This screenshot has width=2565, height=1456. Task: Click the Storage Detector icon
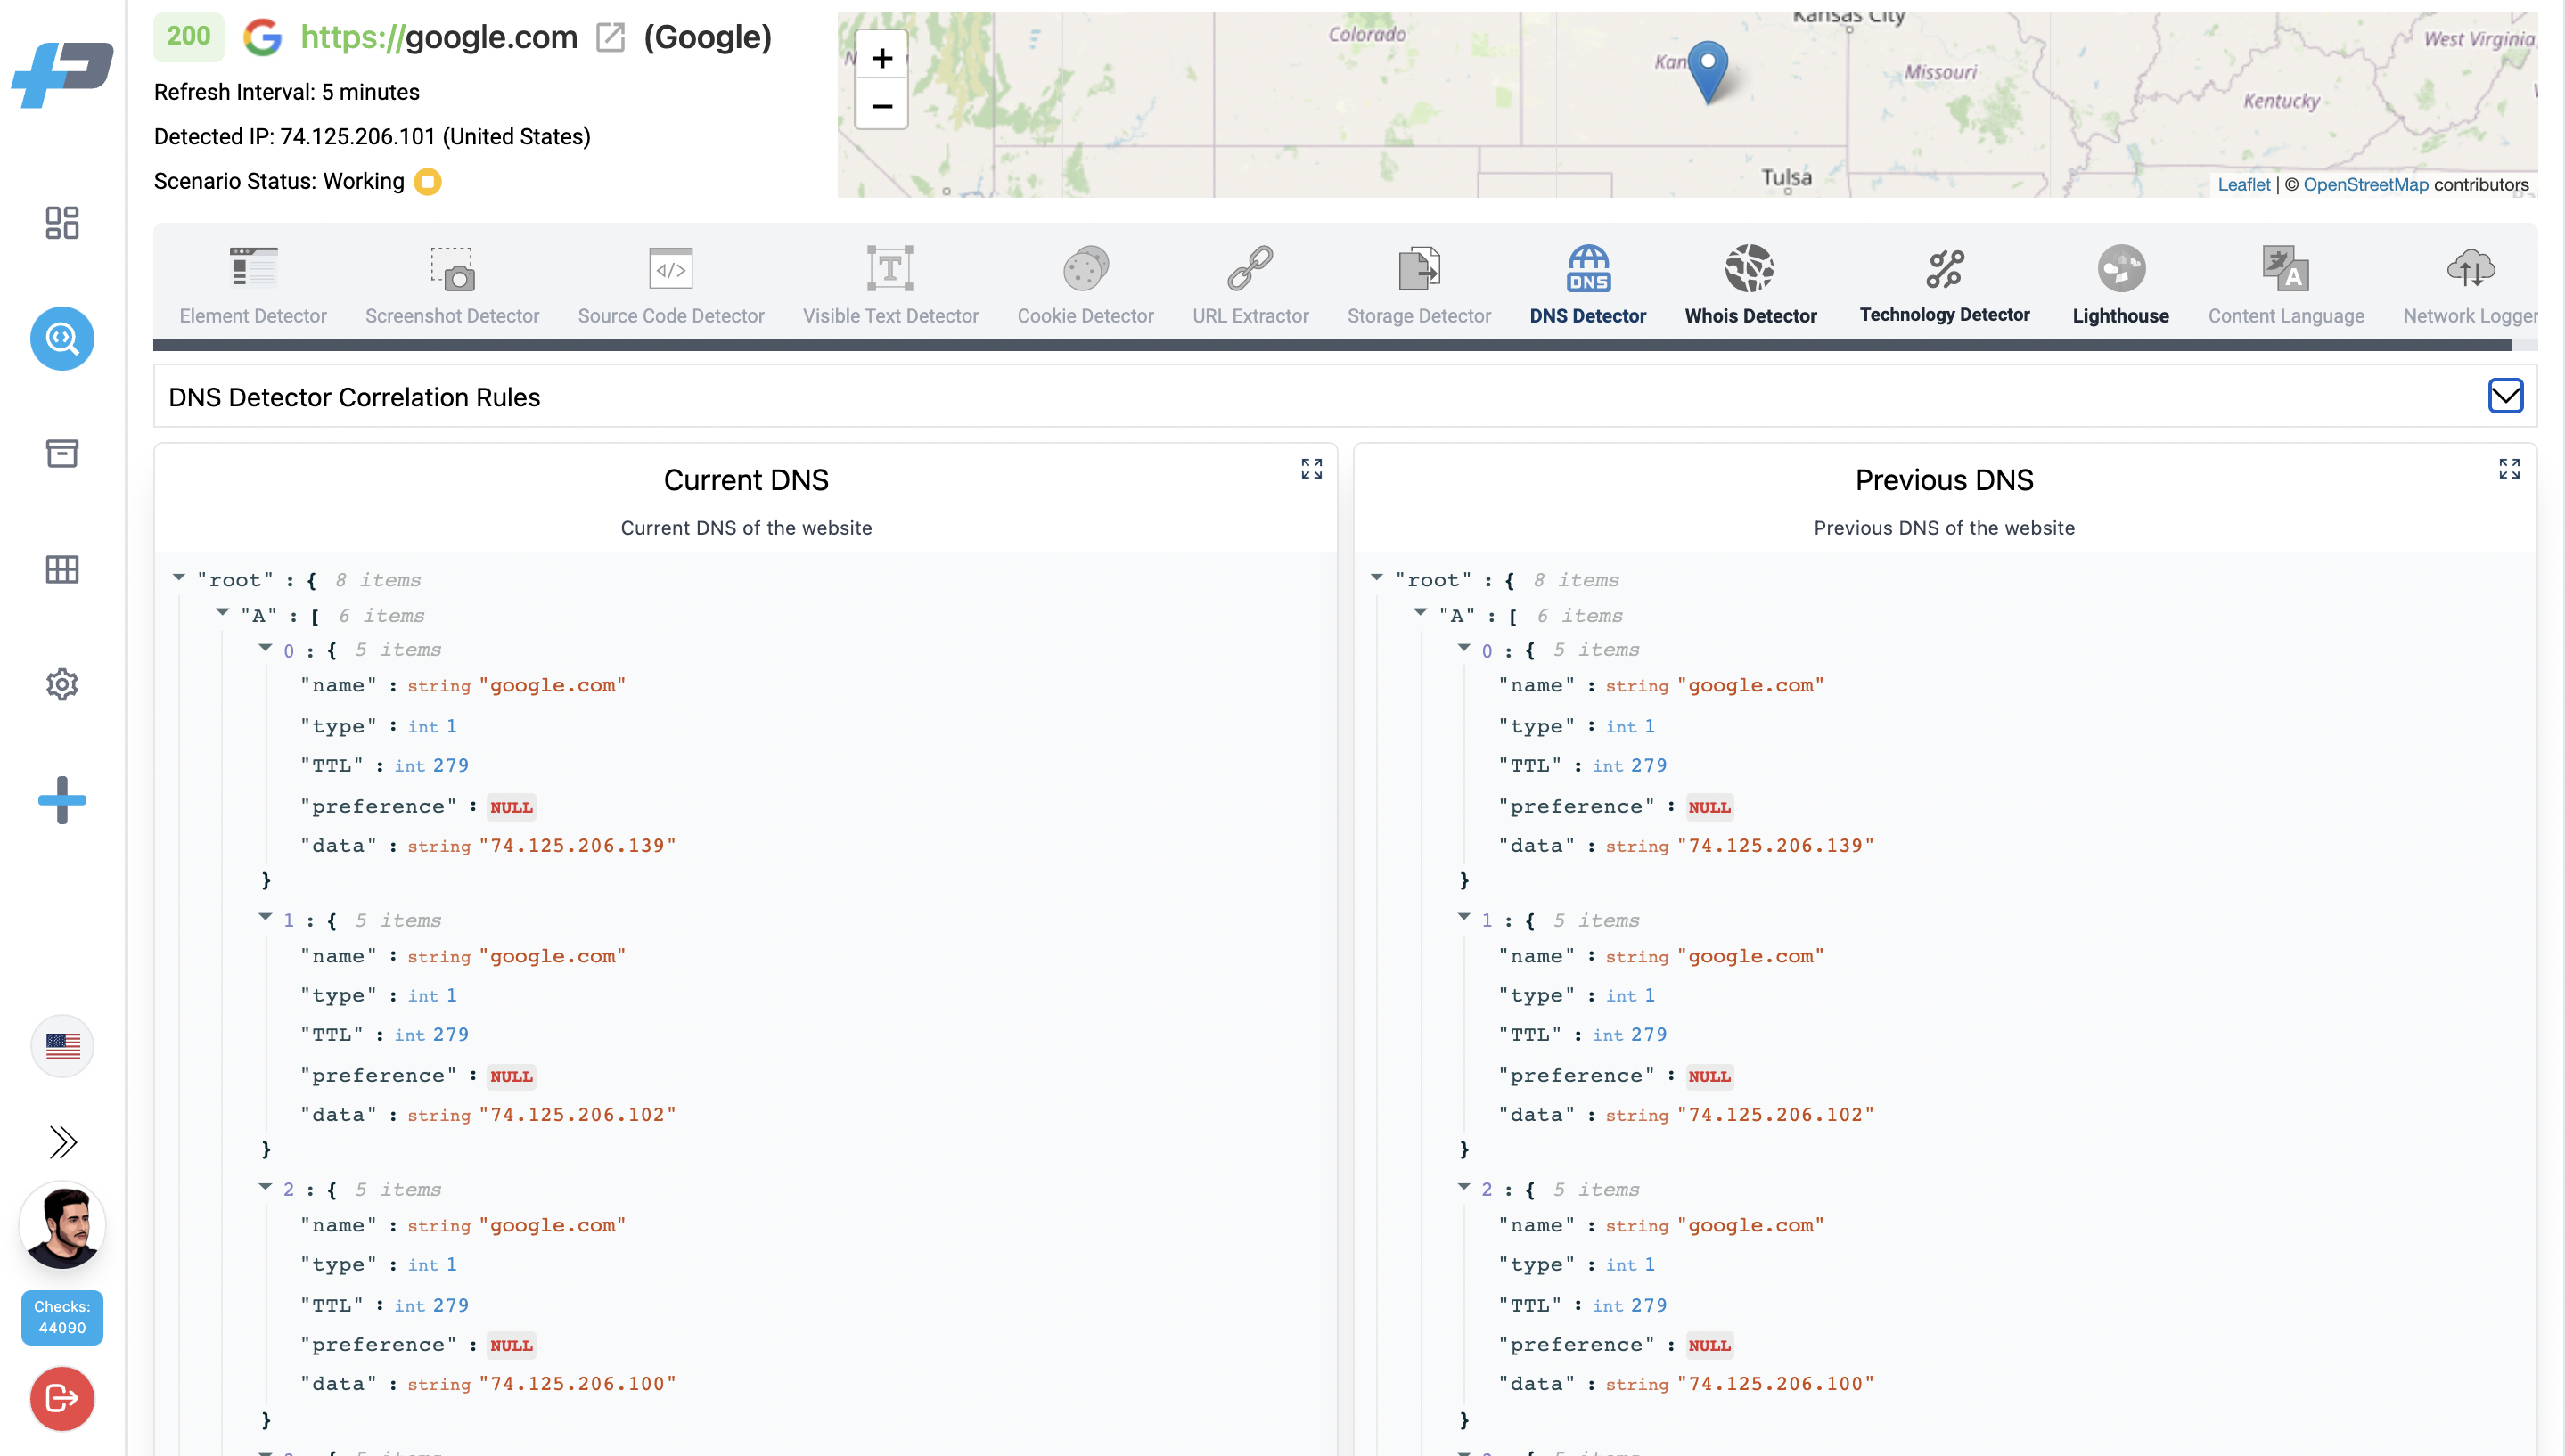tap(1418, 268)
